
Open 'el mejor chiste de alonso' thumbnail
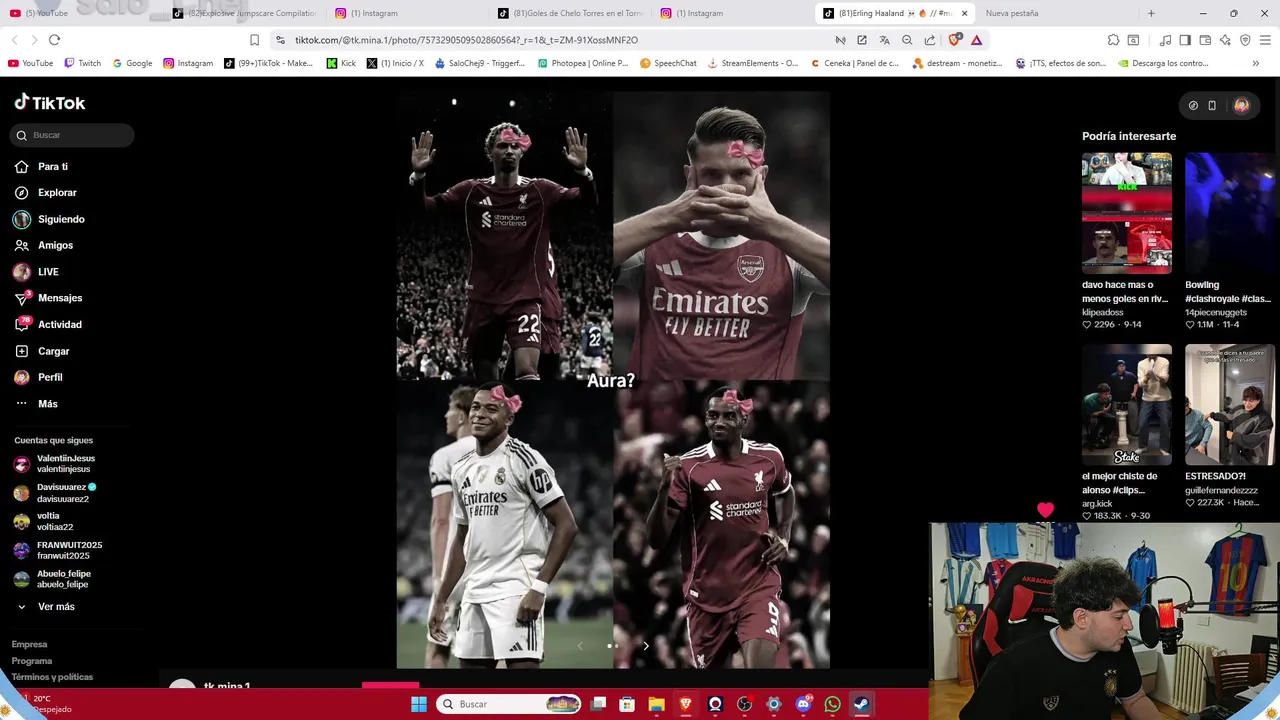point(1127,405)
